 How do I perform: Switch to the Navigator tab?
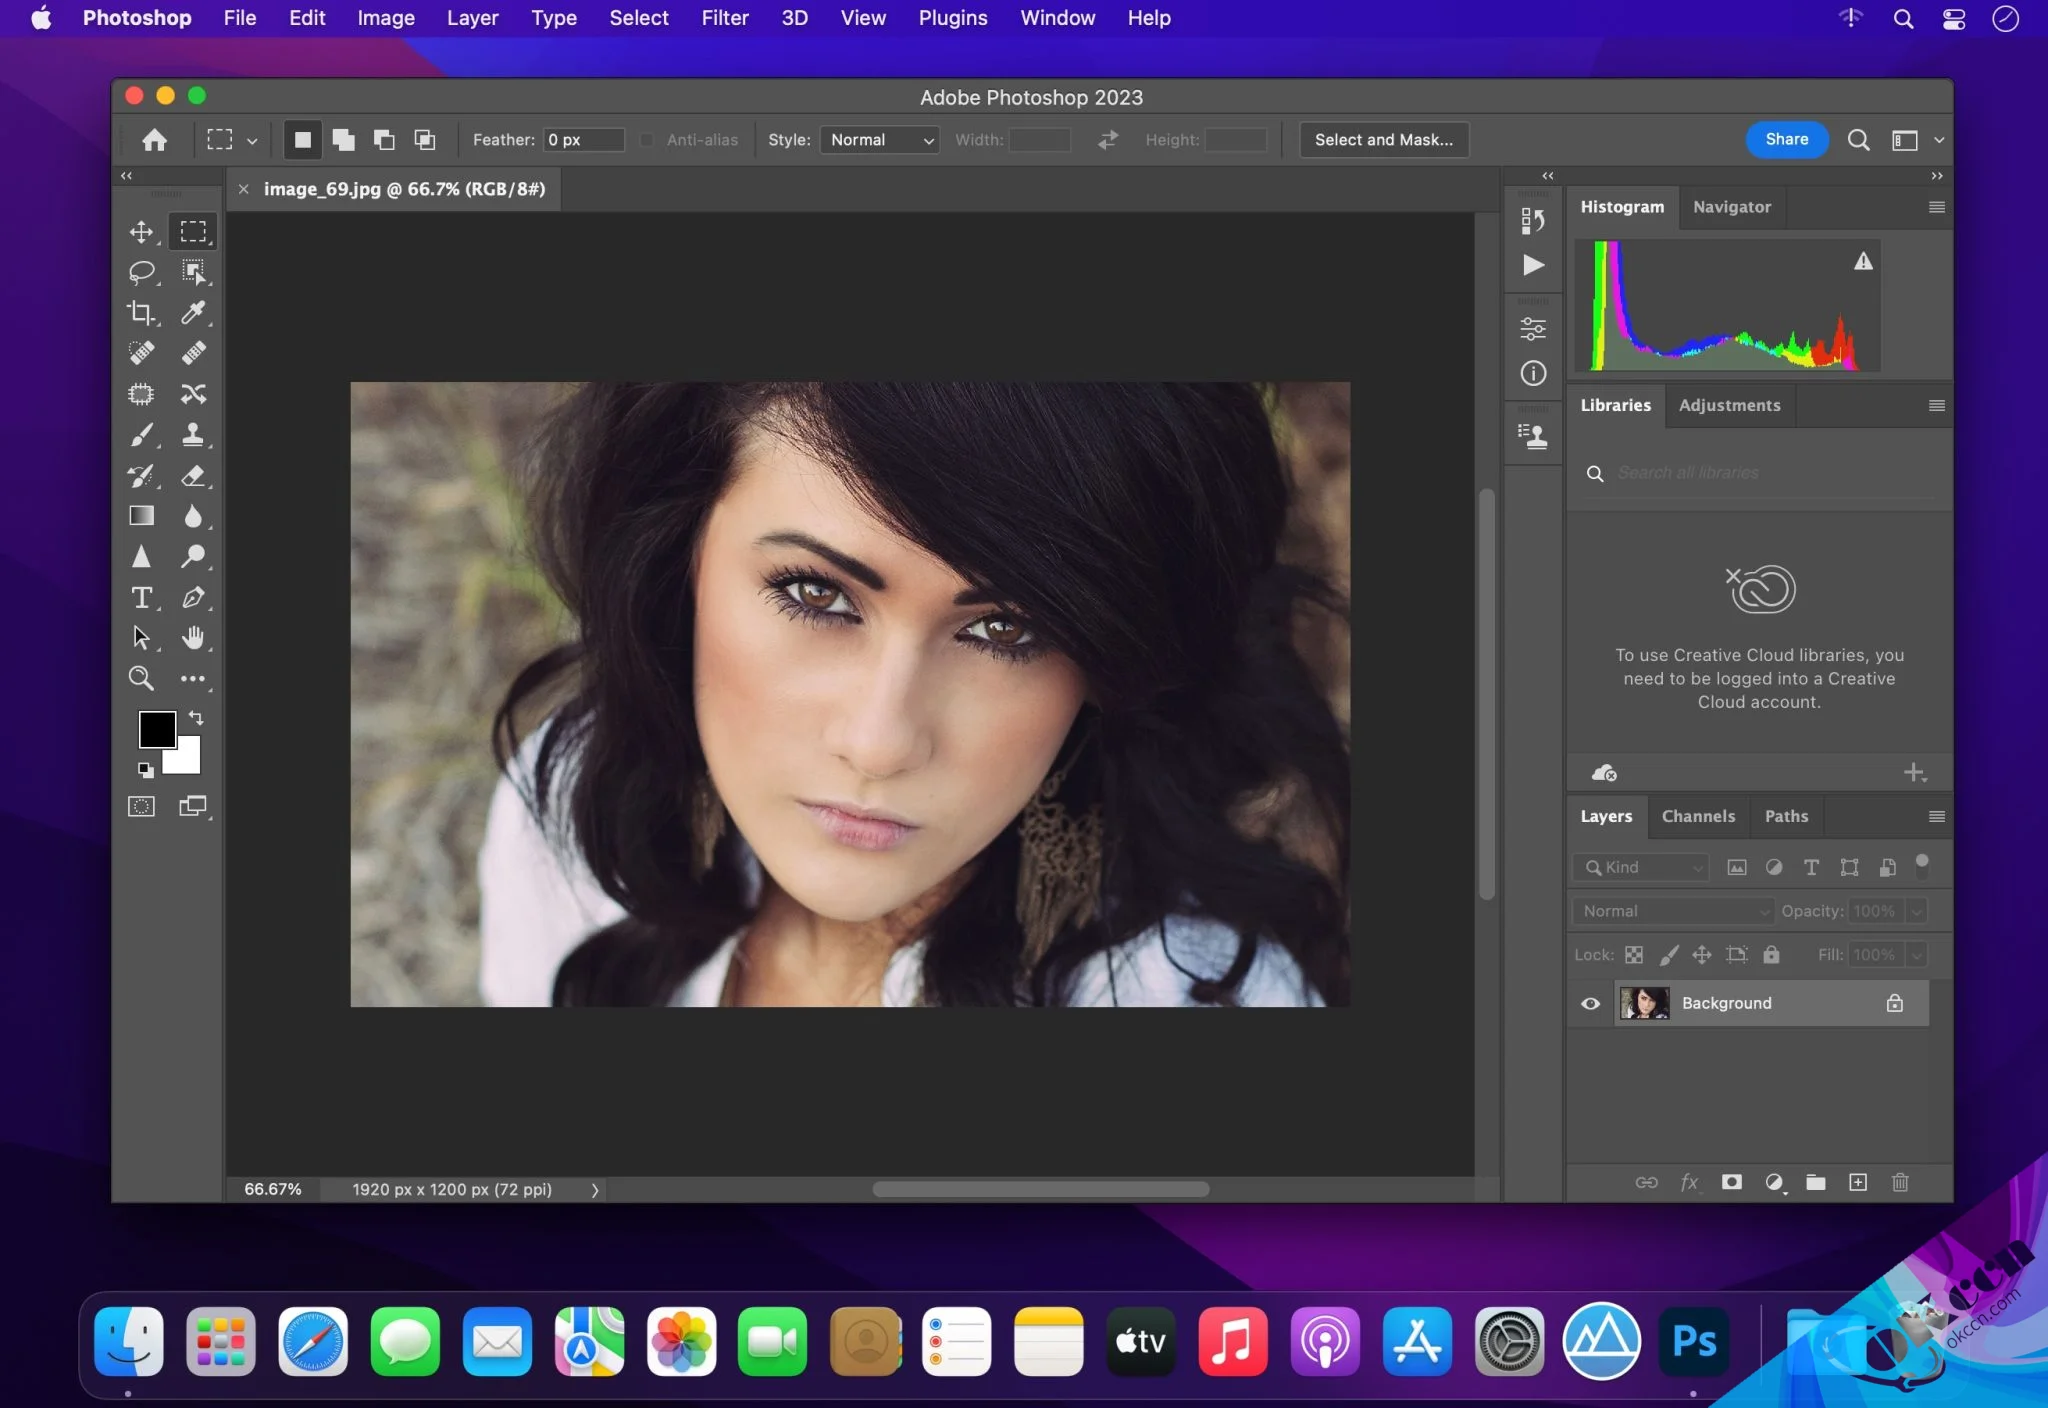[1731, 207]
